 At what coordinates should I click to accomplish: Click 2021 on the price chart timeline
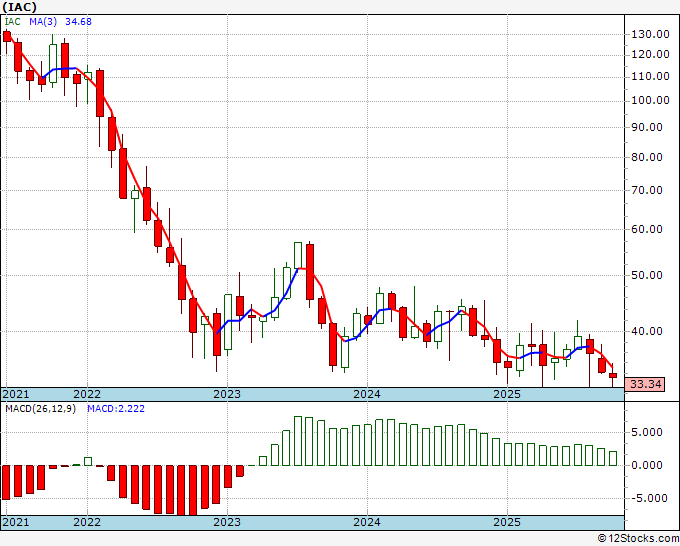click(16, 394)
